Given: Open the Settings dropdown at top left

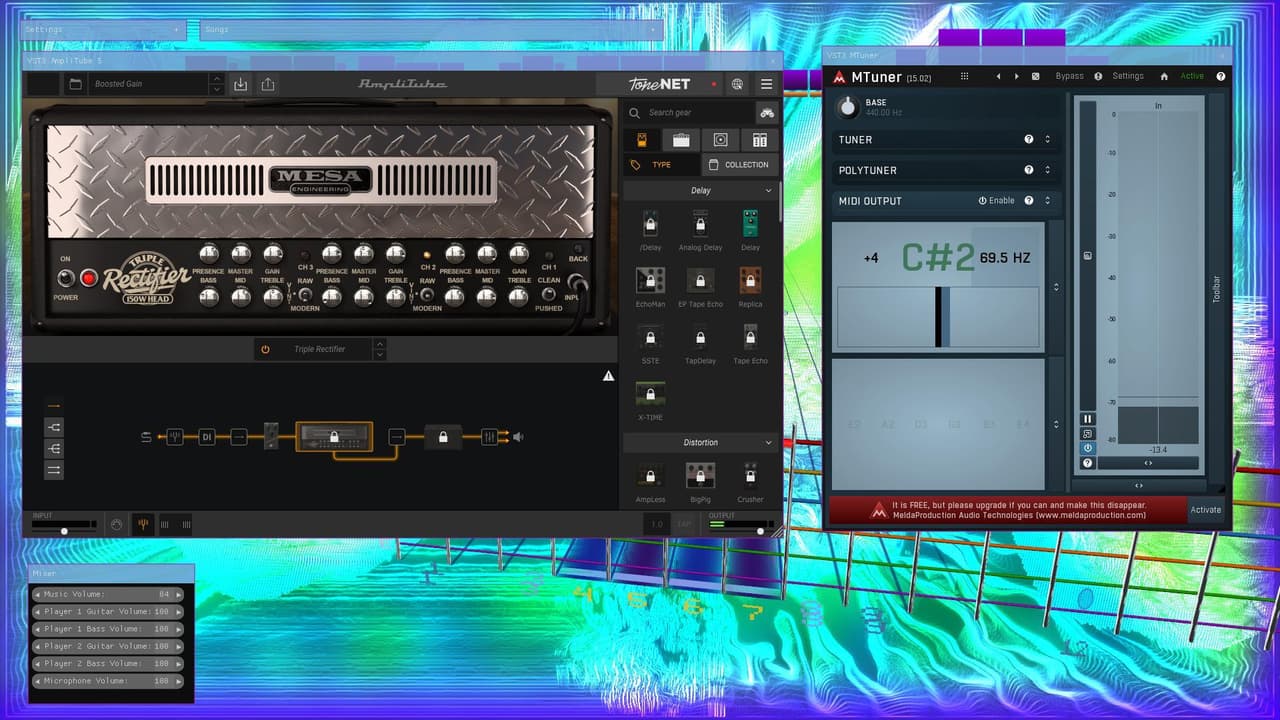Looking at the screenshot, I should point(103,30).
